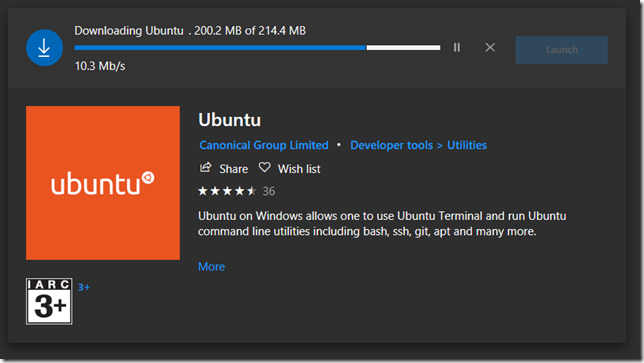Click the Share text label
Viewport: 644px width, 363px height.
[x=233, y=169]
